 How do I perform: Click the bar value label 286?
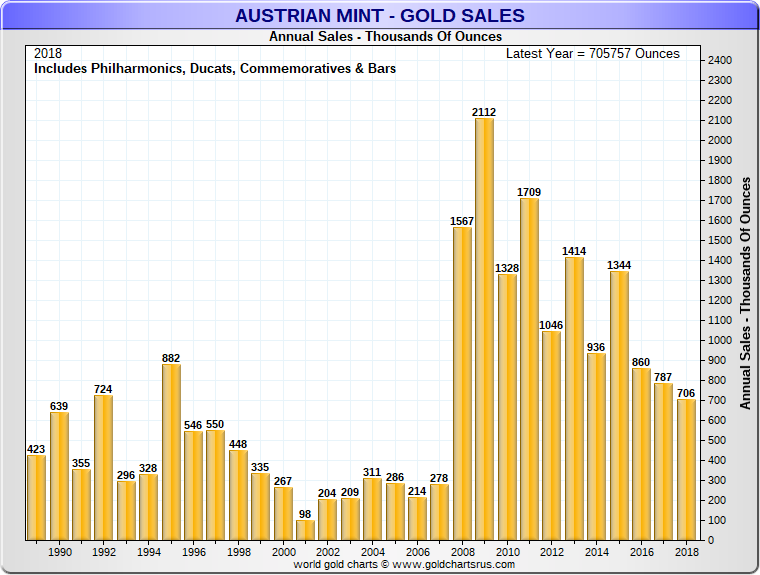pyautogui.click(x=395, y=477)
